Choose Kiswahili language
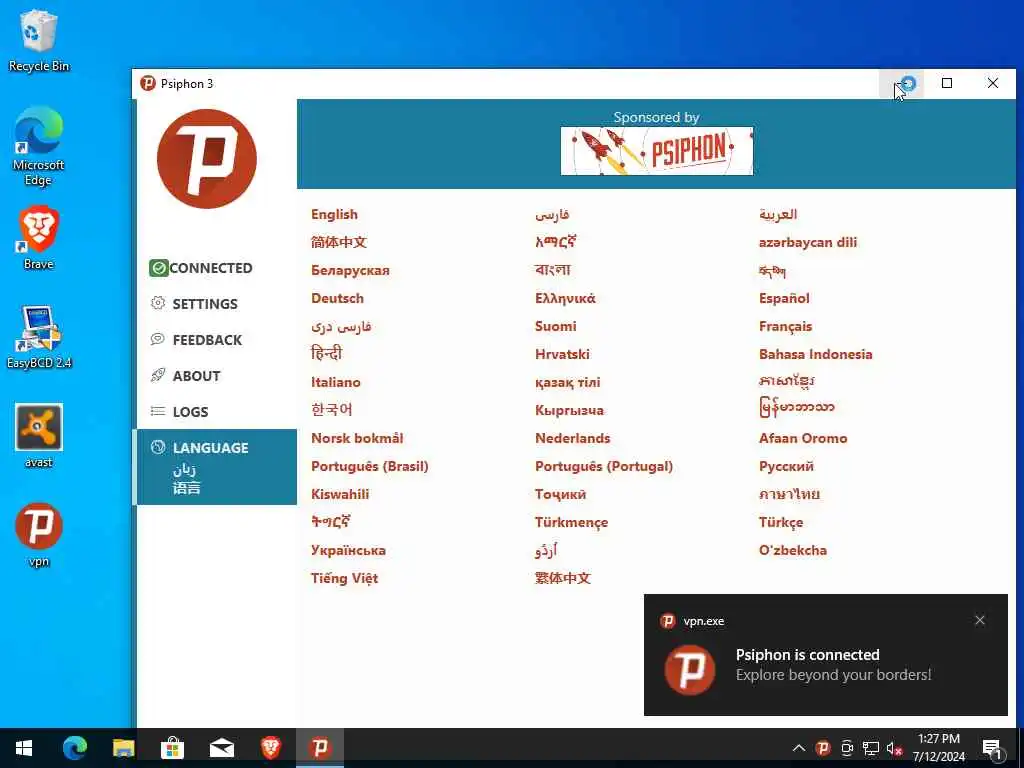This screenshot has width=1024, height=768. click(x=340, y=494)
